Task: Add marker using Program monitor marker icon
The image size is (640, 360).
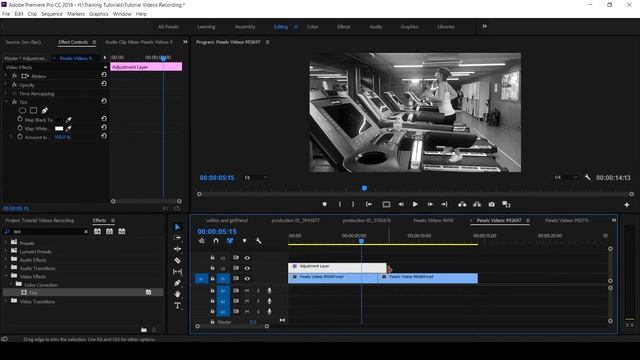Action: (x=324, y=204)
